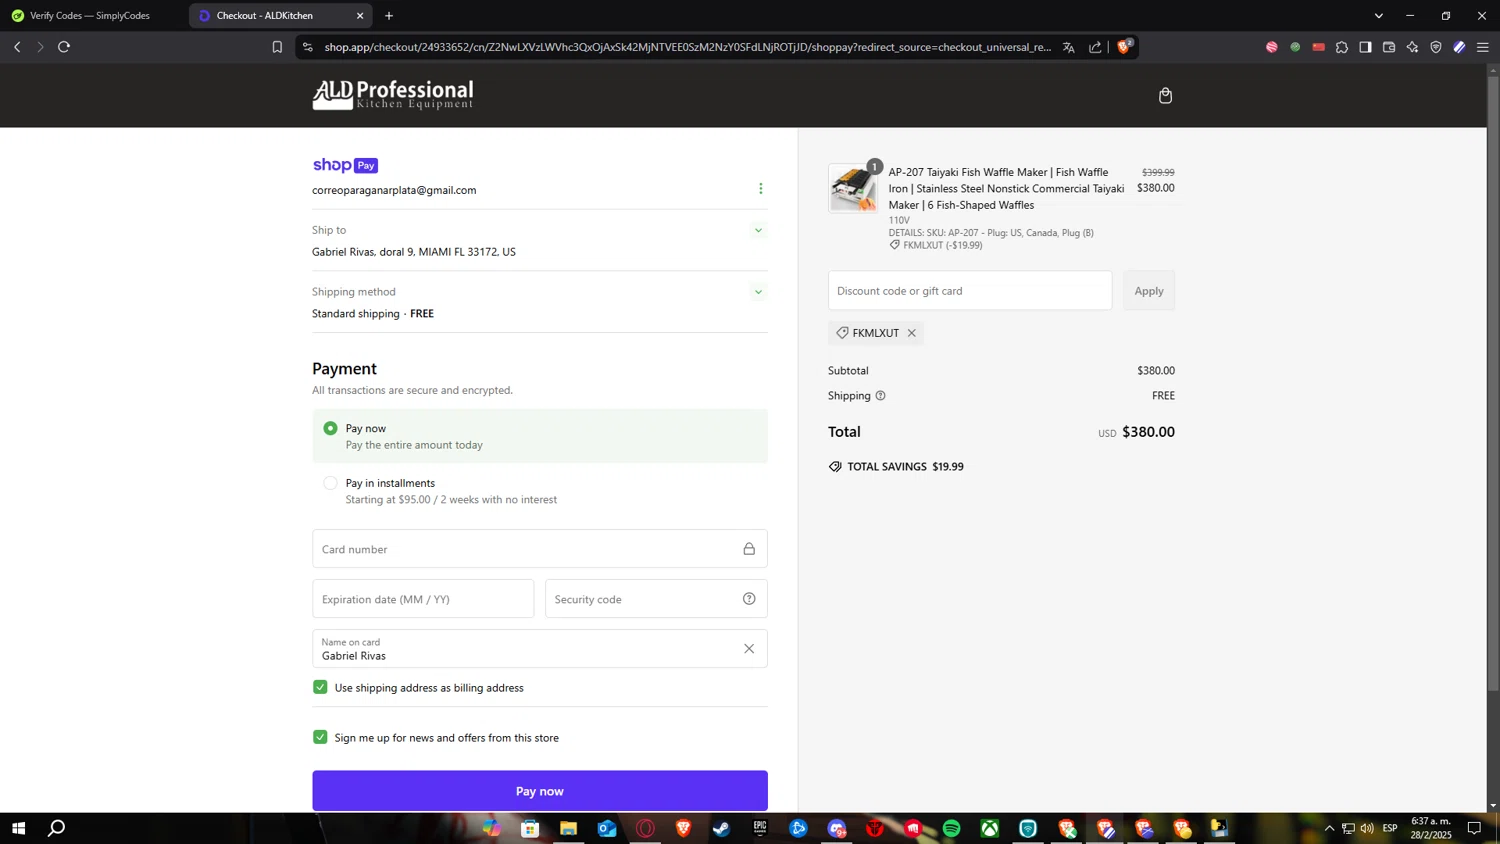Remove the FKMLXUT discount code
1500x844 pixels.
point(912,333)
